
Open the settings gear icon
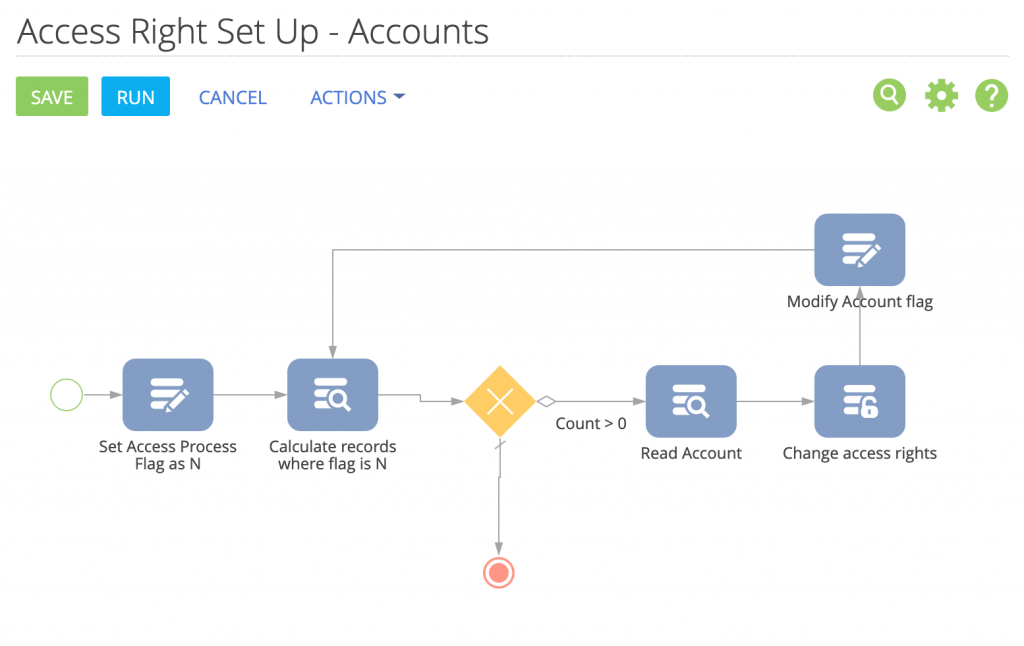point(941,96)
